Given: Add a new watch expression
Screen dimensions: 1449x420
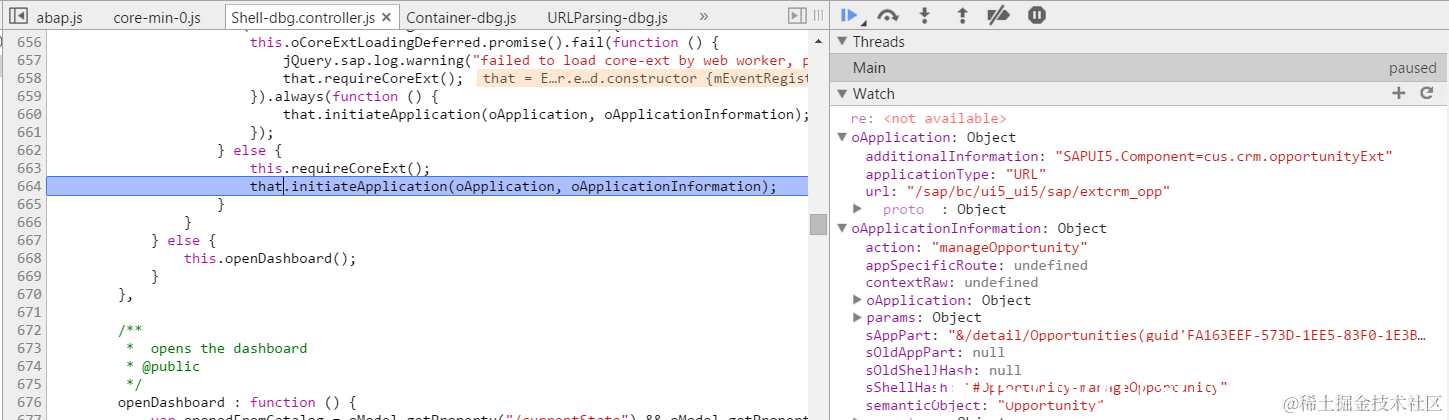Looking at the screenshot, I should (1399, 93).
